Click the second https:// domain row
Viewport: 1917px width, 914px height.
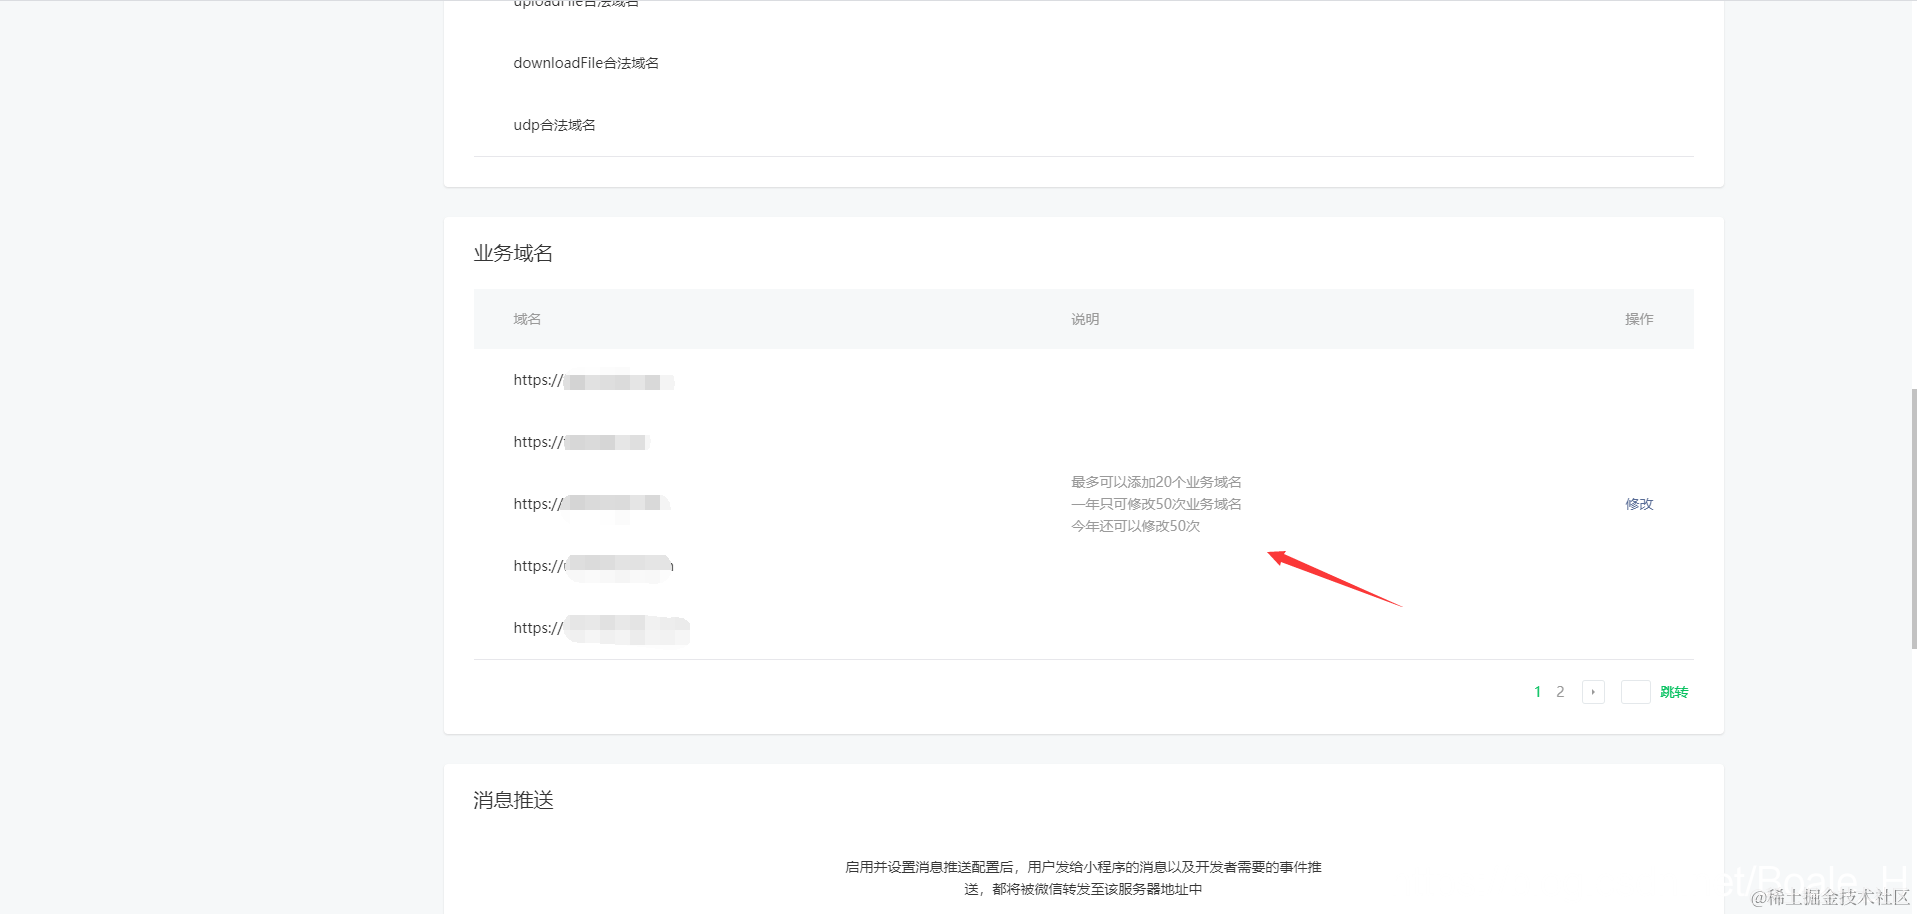[580, 441]
